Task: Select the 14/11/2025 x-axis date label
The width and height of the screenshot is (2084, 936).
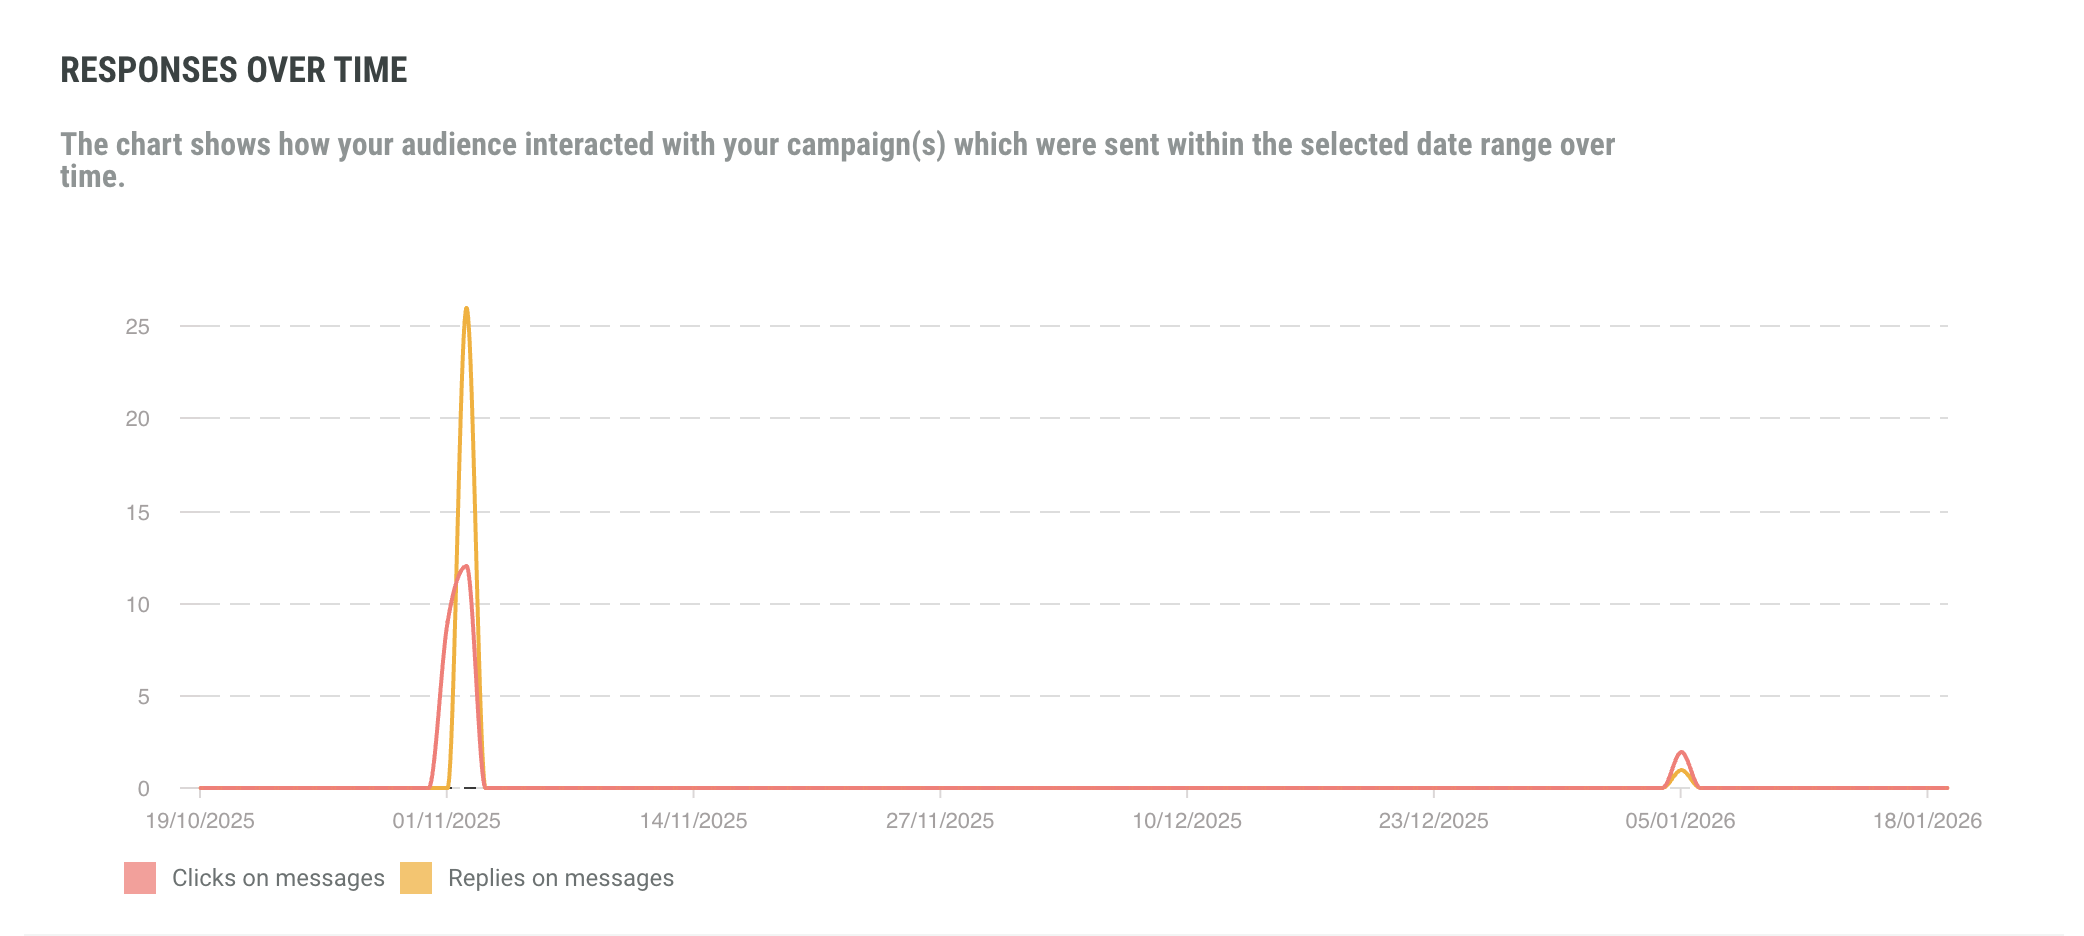Action: coord(693,821)
